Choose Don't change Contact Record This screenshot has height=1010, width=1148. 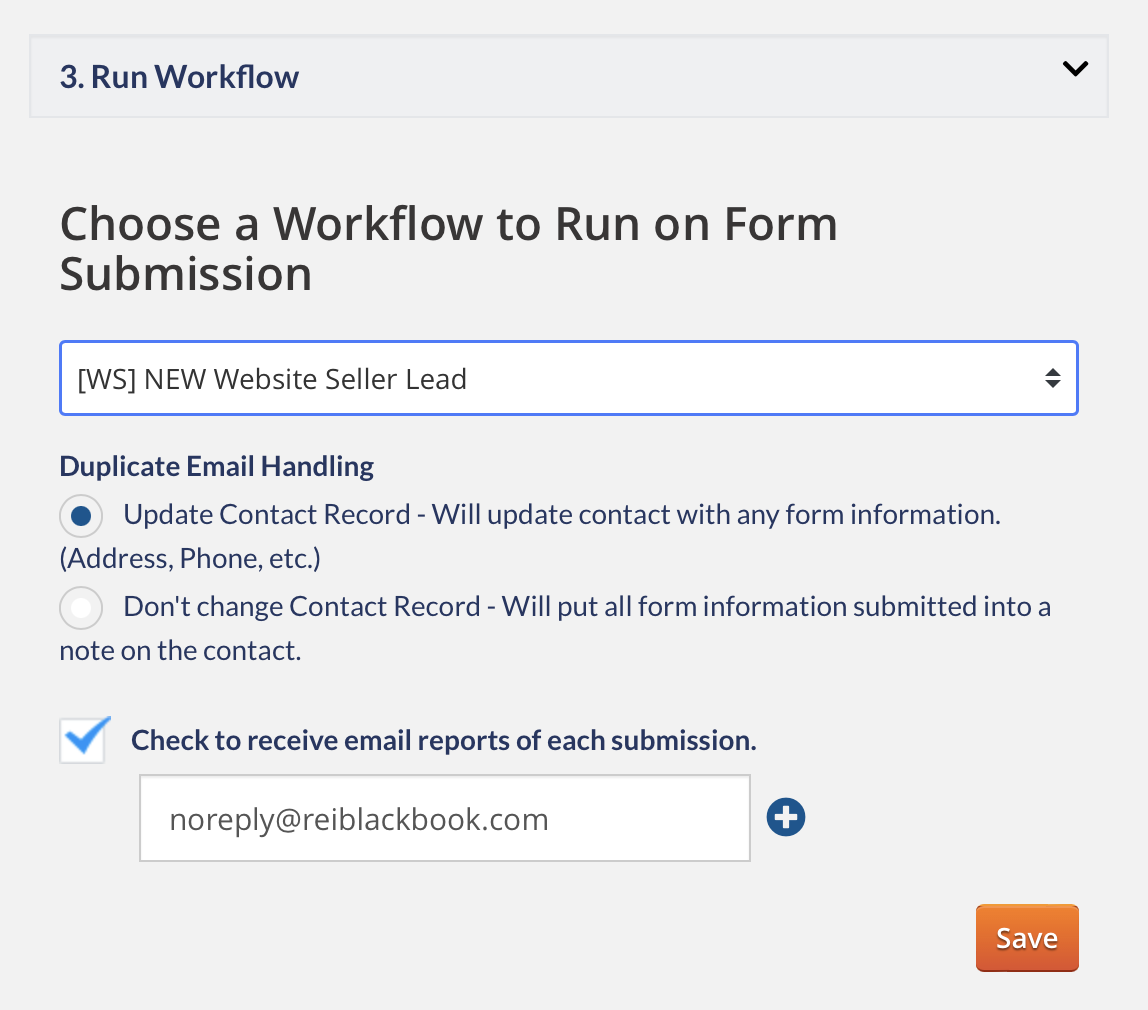coord(81,608)
